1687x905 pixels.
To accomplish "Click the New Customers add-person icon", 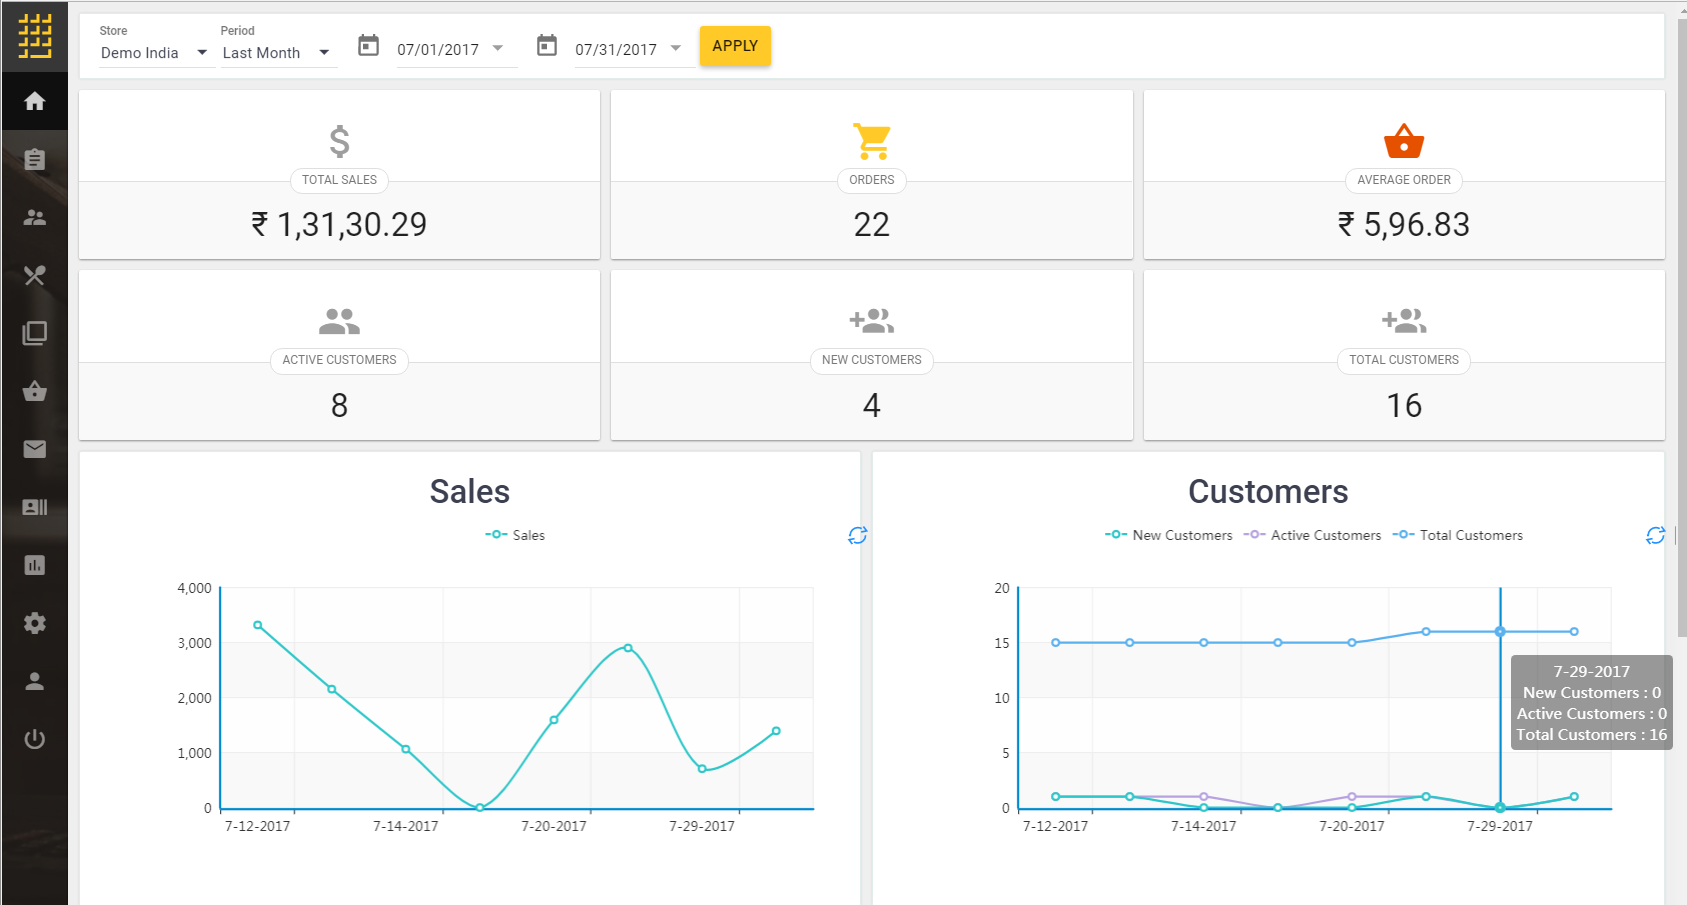I will tap(872, 321).
